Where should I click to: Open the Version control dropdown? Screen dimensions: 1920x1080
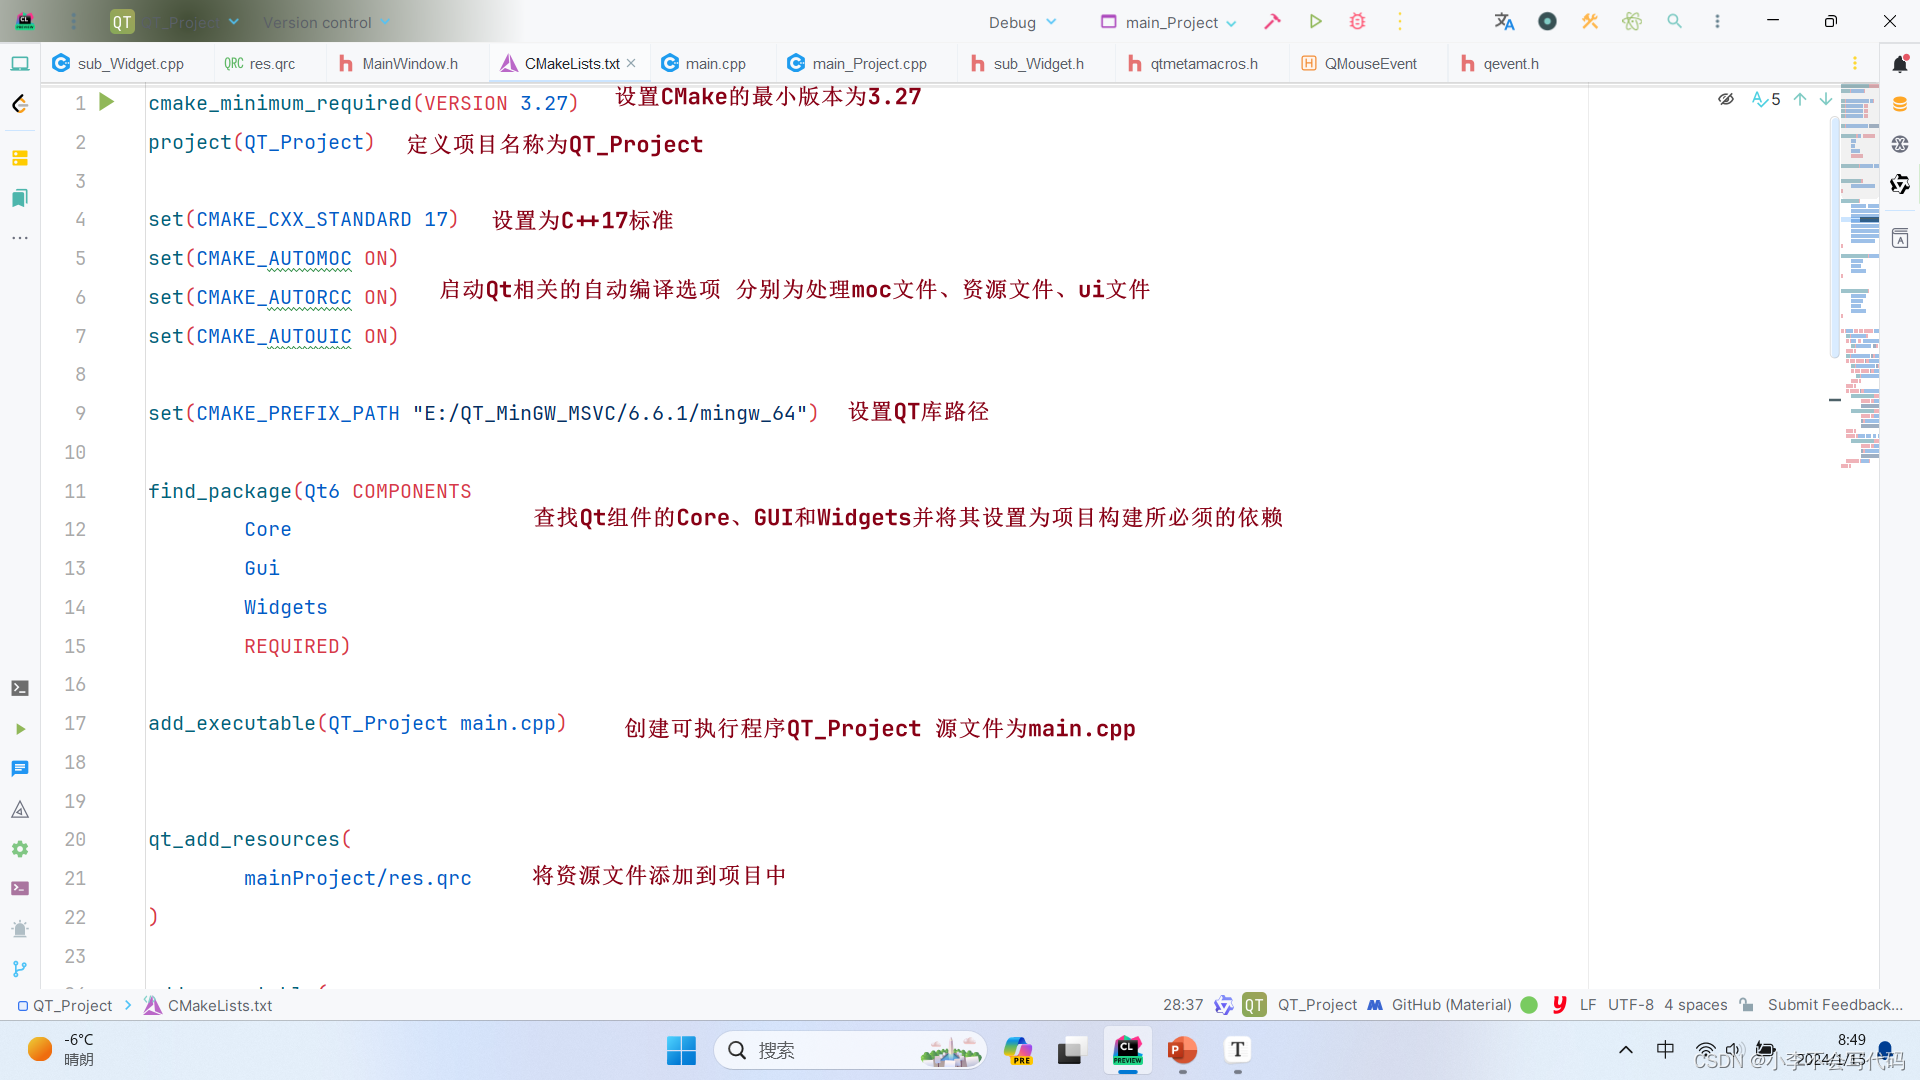coord(326,22)
